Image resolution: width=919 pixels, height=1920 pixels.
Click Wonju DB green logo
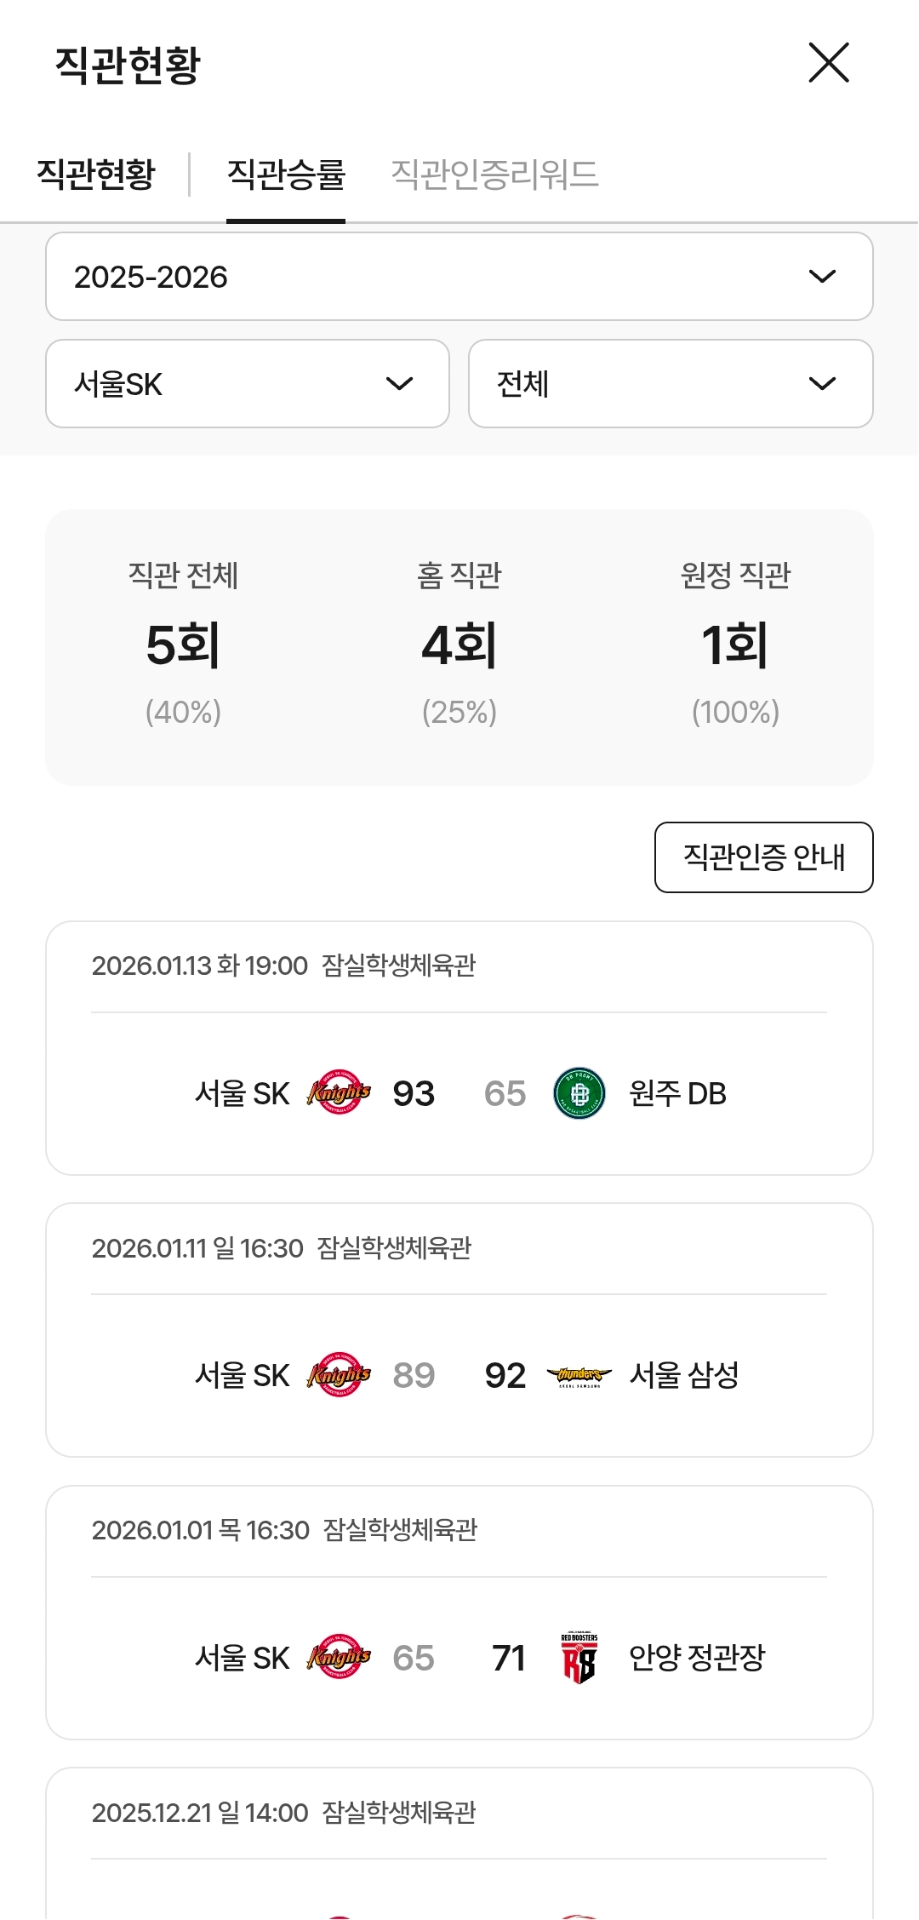coord(579,1093)
